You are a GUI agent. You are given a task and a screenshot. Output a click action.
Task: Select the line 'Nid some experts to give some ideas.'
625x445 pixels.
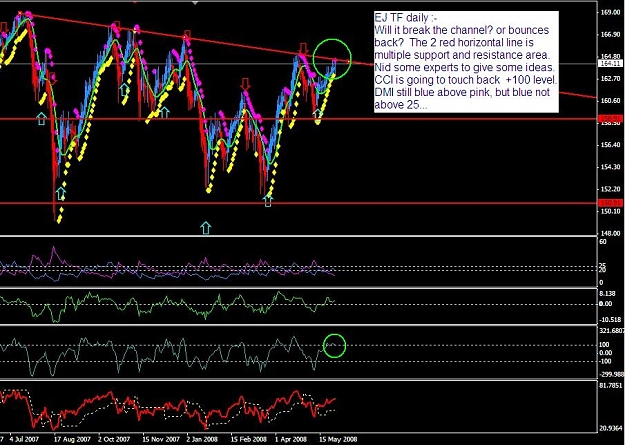(464, 67)
